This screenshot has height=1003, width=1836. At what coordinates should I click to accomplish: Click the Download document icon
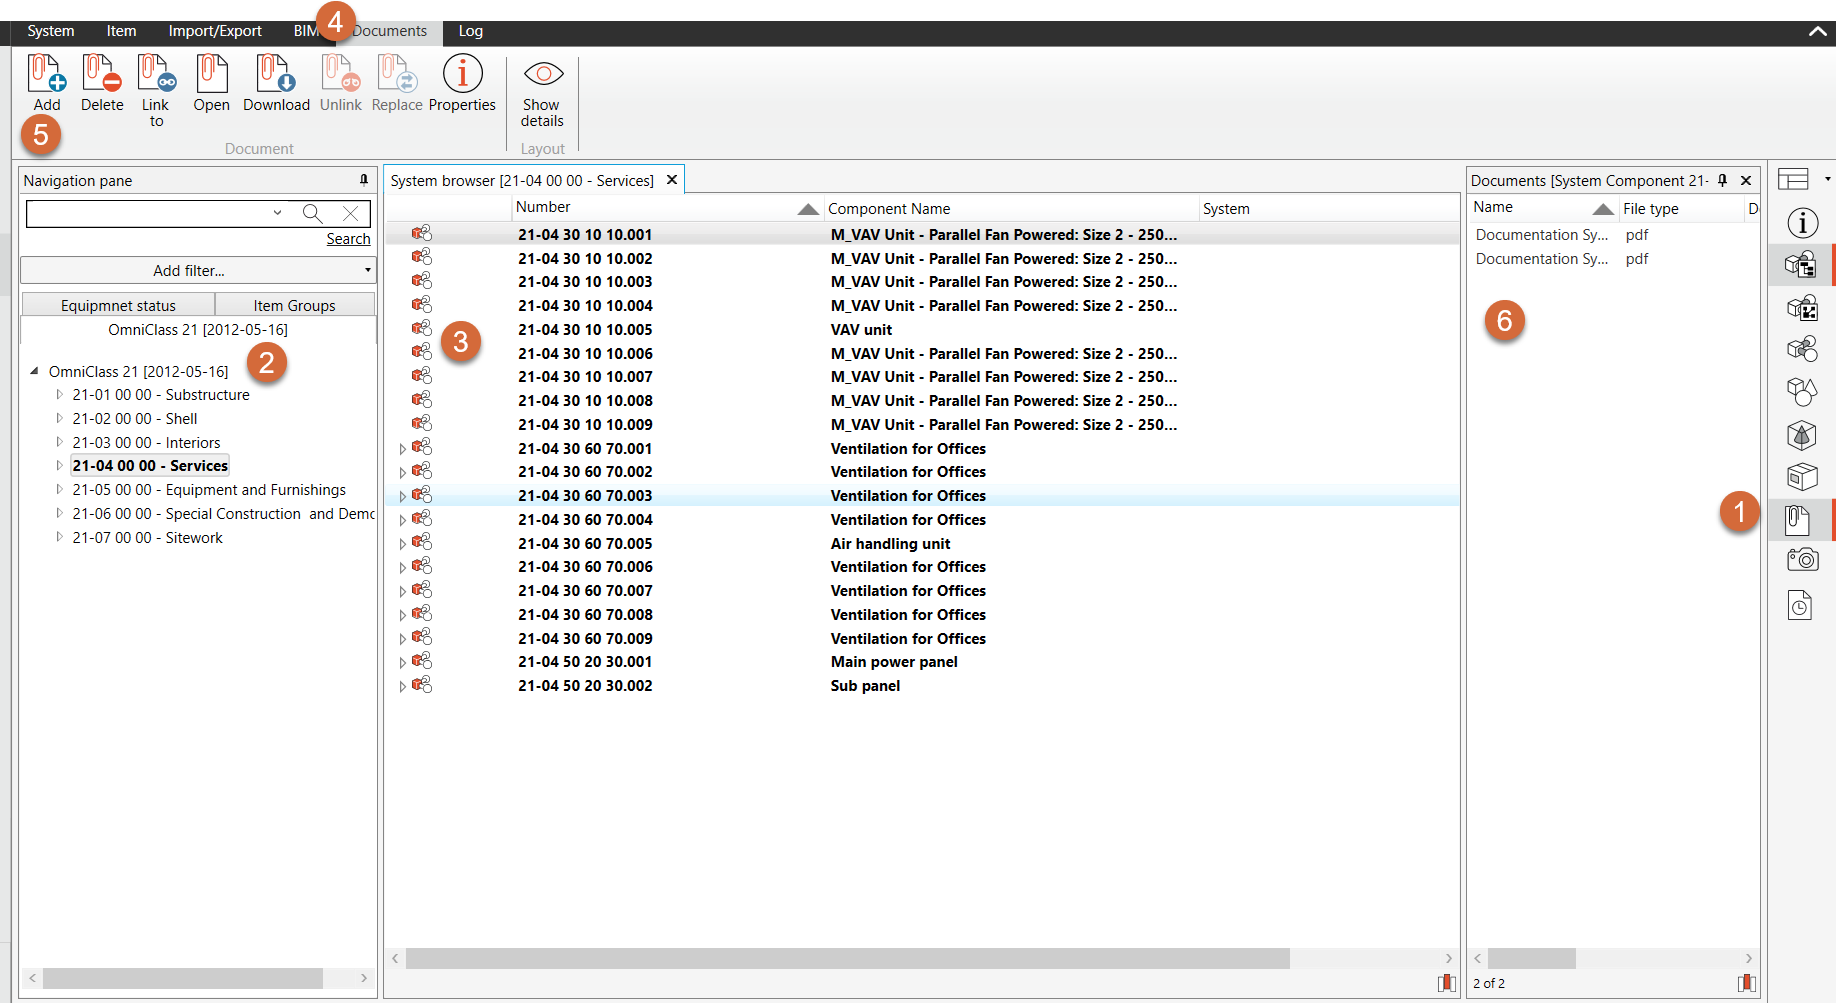click(276, 75)
